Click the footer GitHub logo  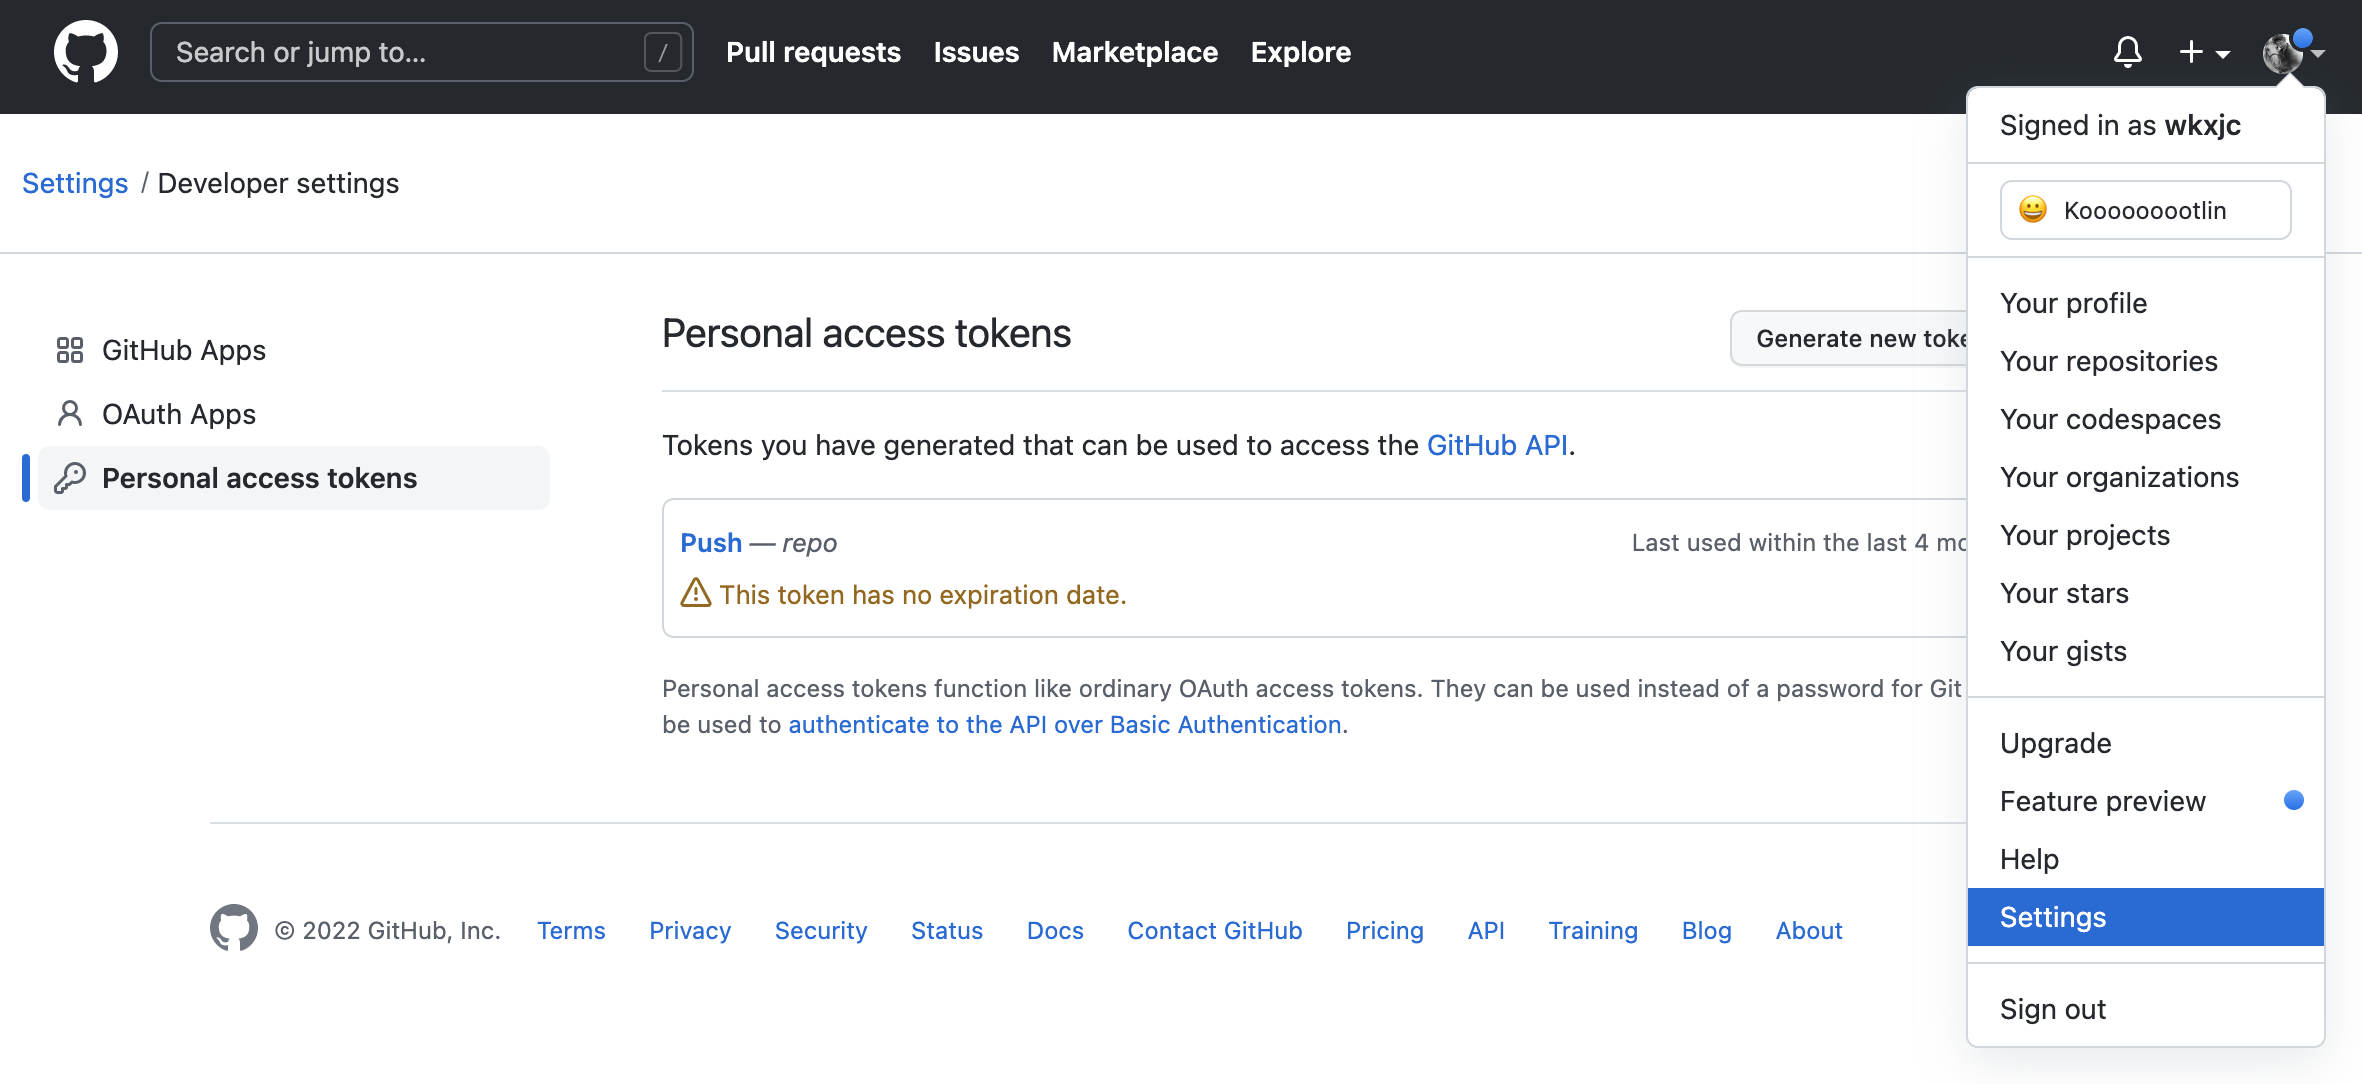(x=233, y=929)
